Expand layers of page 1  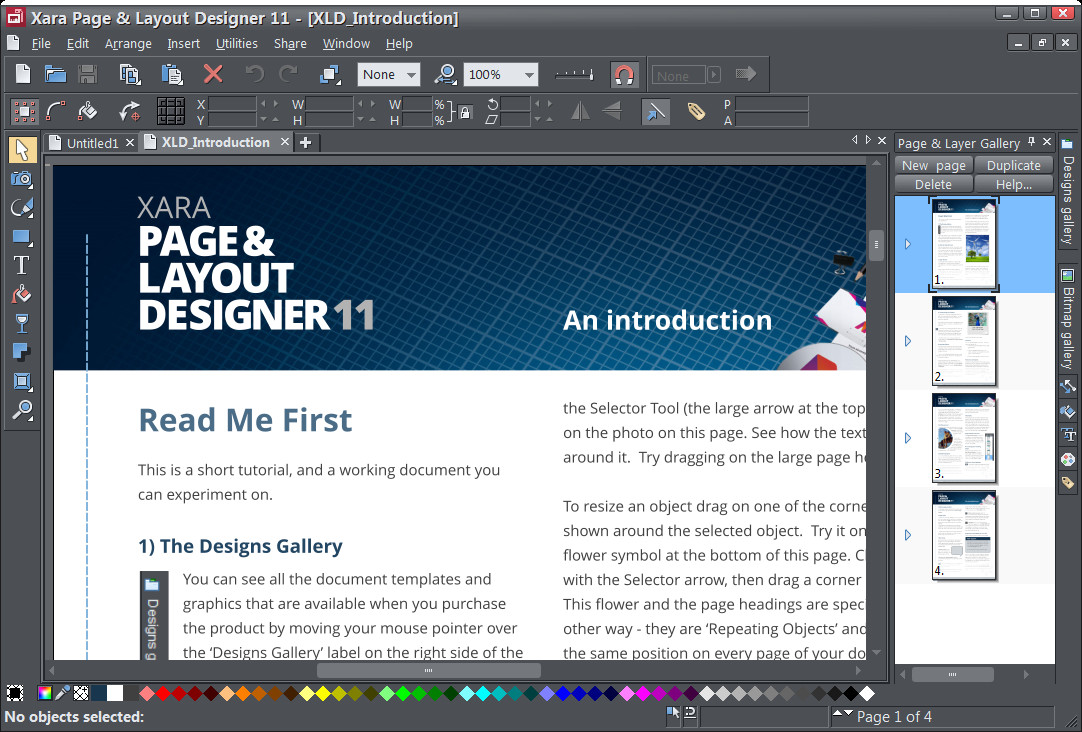point(908,244)
